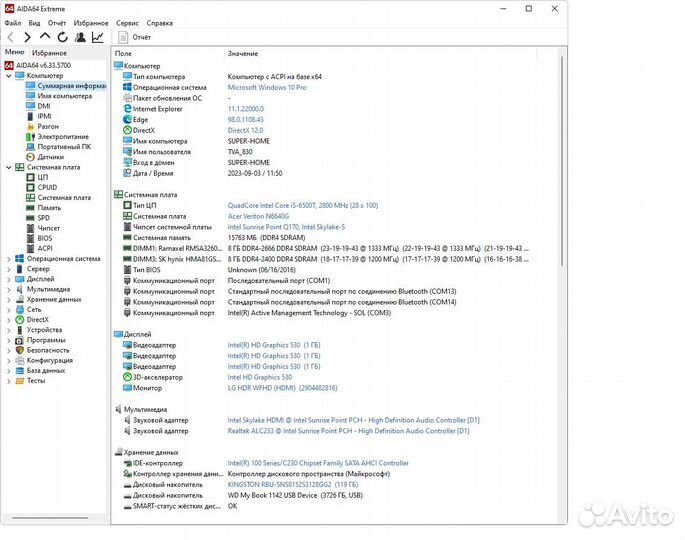This screenshot has width=685, height=540.
Task: Open the user/driver updates icon in toolbar
Action: pos(80,38)
